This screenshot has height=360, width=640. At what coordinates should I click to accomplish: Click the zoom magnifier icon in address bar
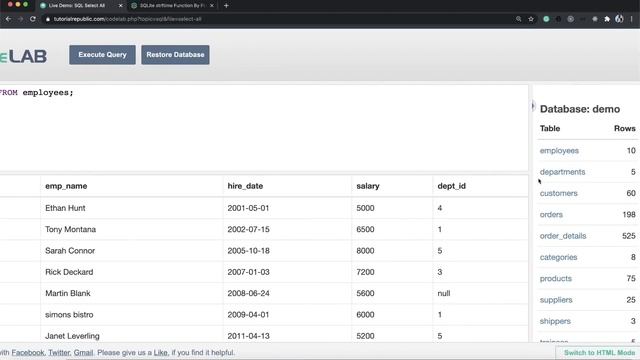coord(518,19)
